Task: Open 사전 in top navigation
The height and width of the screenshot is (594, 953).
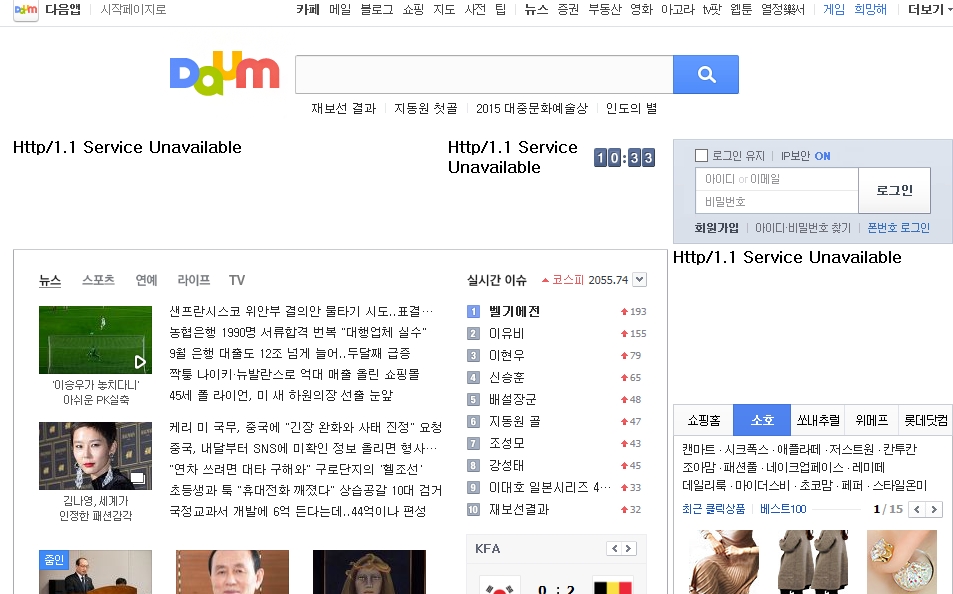Action: [x=475, y=10]
